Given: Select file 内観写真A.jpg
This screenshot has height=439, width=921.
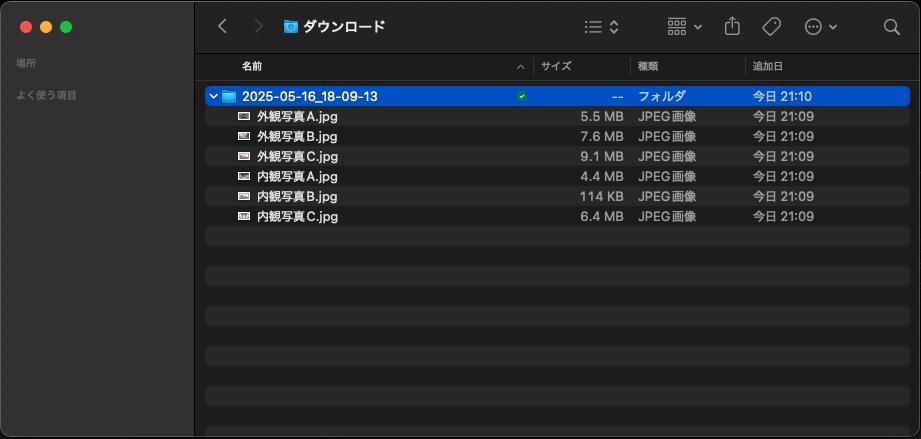Looking at the screenshot, I should coord(297,176).
